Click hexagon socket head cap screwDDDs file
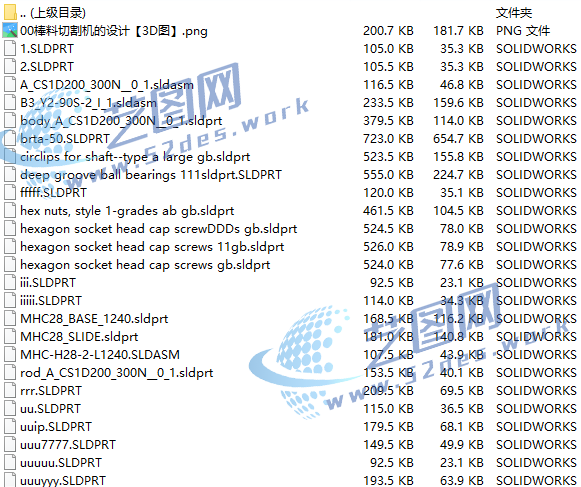This screenshot has height=487, width=581. [x=159, y=229]
